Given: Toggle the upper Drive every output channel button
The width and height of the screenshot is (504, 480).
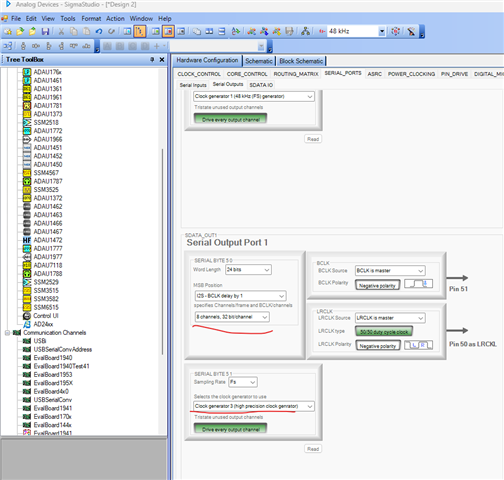Looking at the screenshot, I should tap(230, 119).
